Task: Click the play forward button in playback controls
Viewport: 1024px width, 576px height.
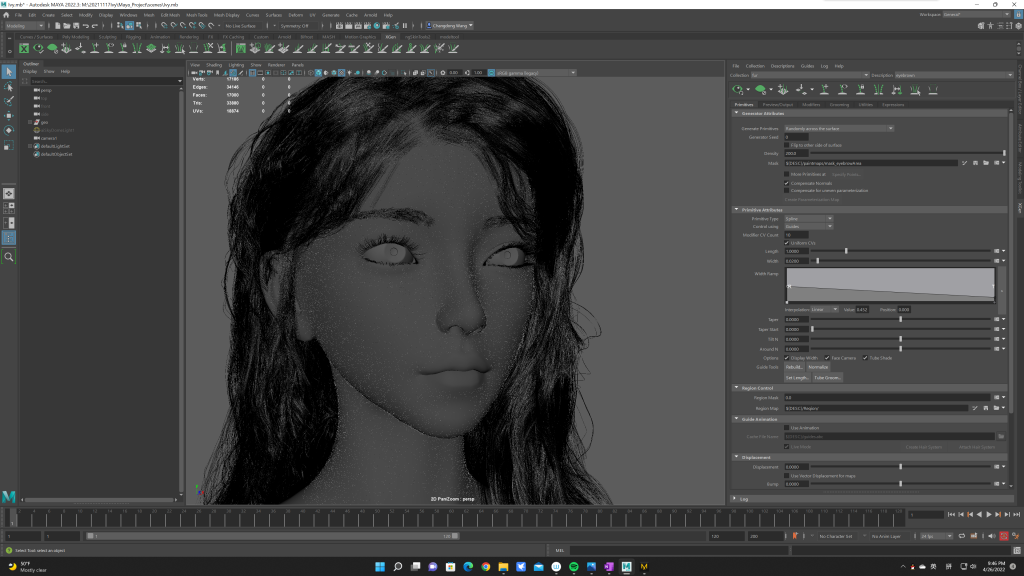Action: [989, 514]
